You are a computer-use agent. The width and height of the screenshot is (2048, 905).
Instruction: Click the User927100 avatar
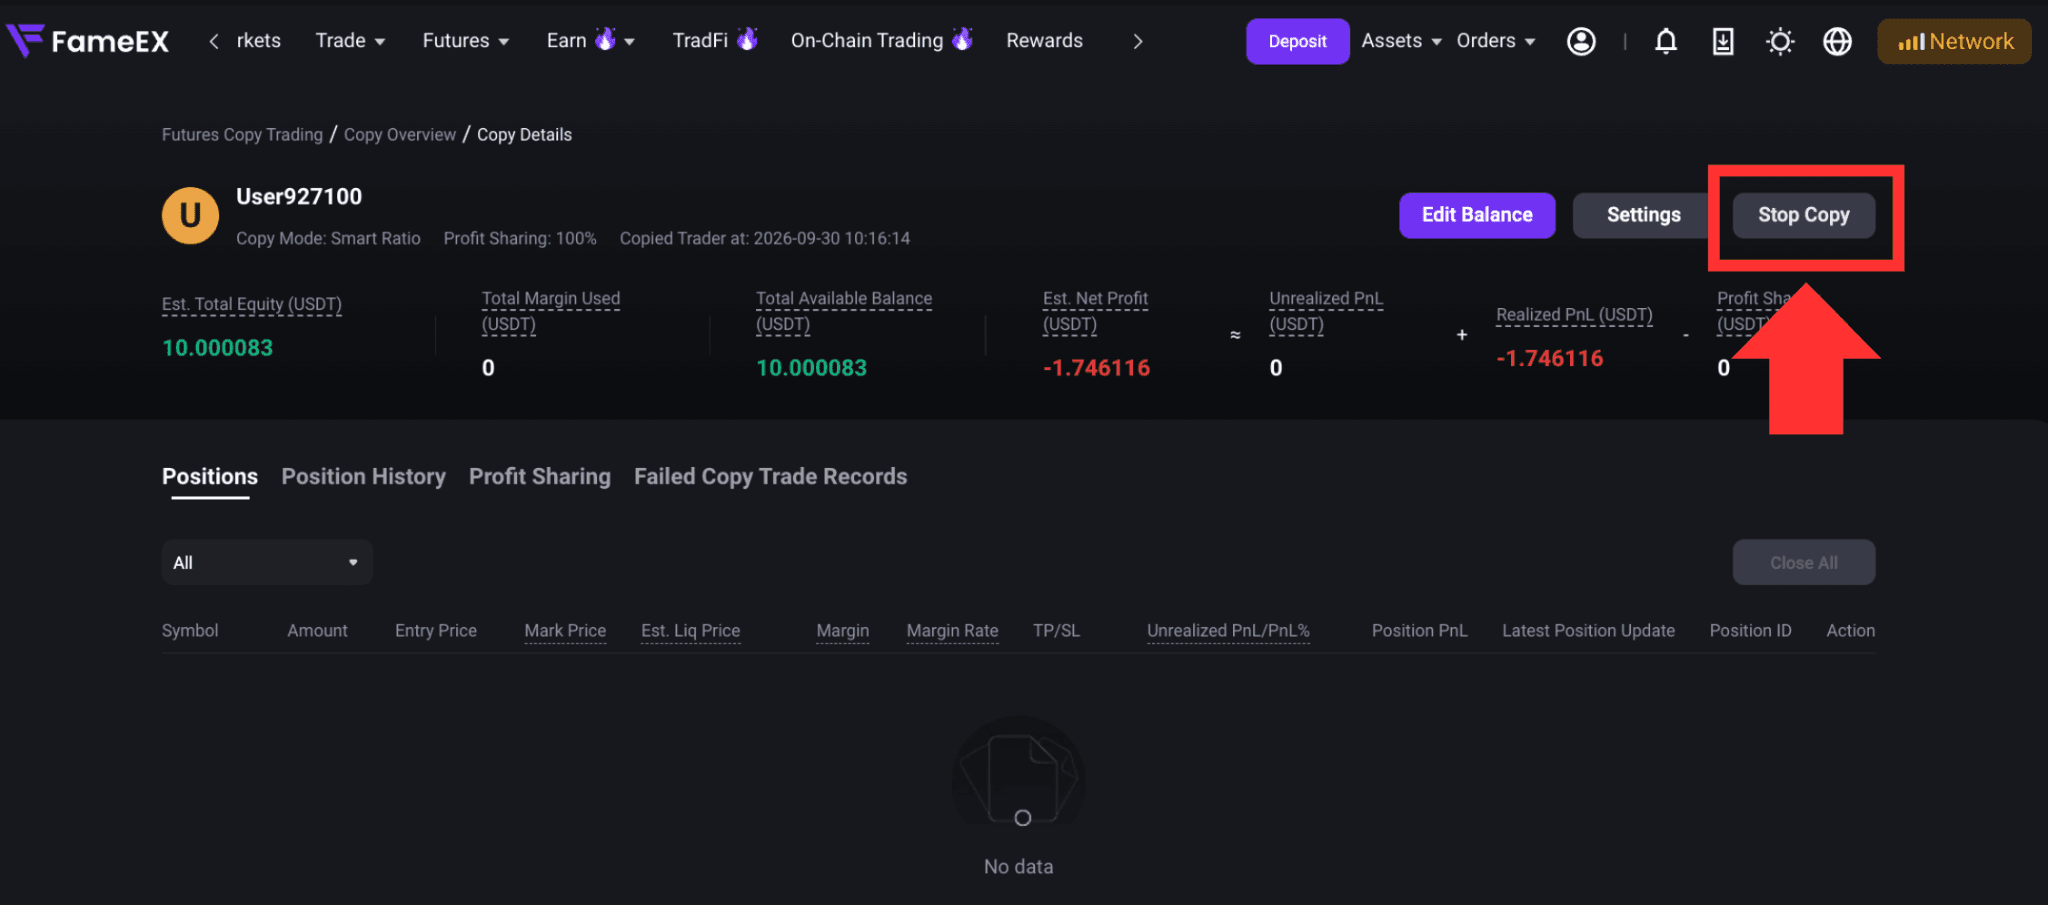[x=190, y=215]
